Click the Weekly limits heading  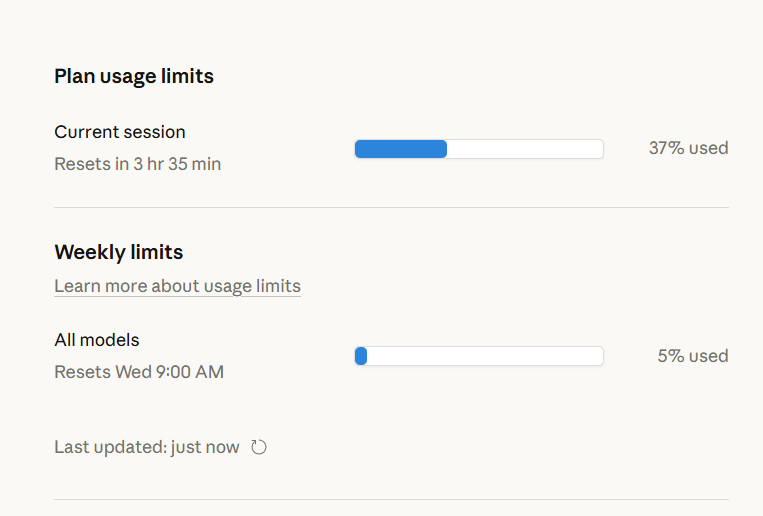(x=119, y=252)
